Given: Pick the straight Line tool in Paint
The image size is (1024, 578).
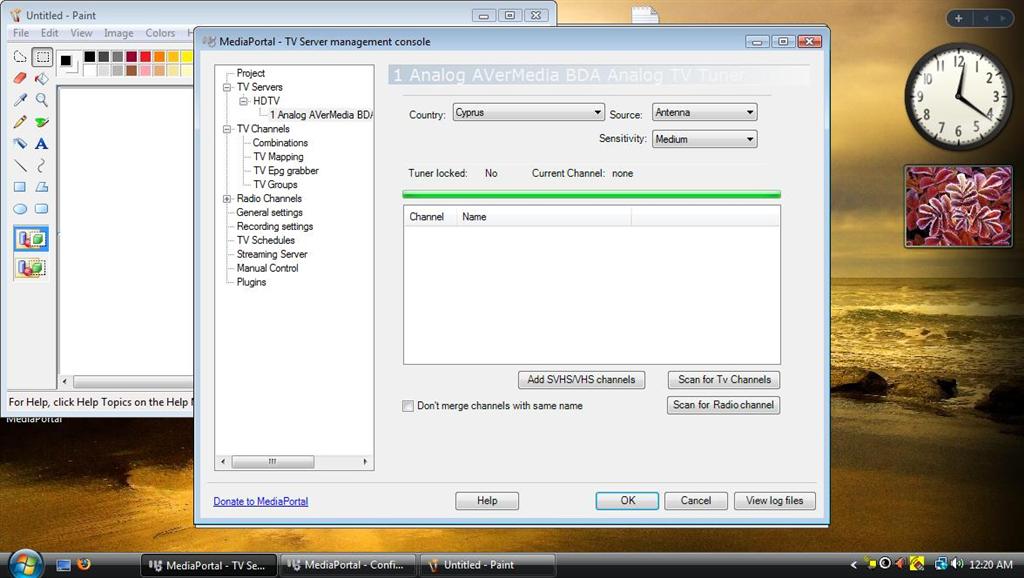Looking at the screenshot, I should coord(20,165).
